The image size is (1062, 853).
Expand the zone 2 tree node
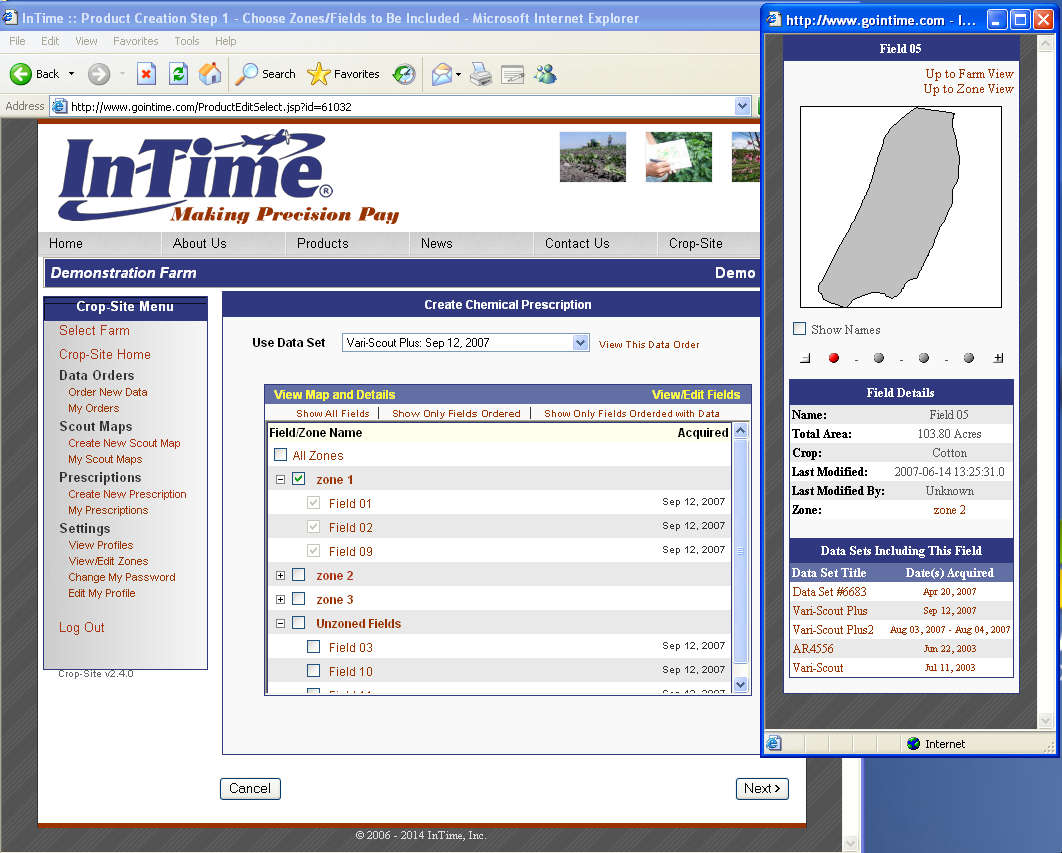(280, 576)
